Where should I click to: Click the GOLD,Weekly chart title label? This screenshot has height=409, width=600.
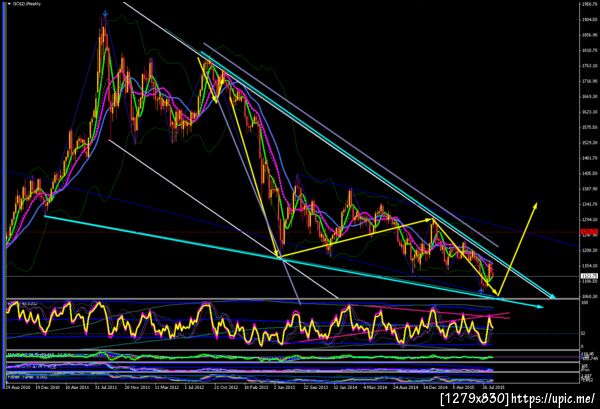tap(27, 4)
